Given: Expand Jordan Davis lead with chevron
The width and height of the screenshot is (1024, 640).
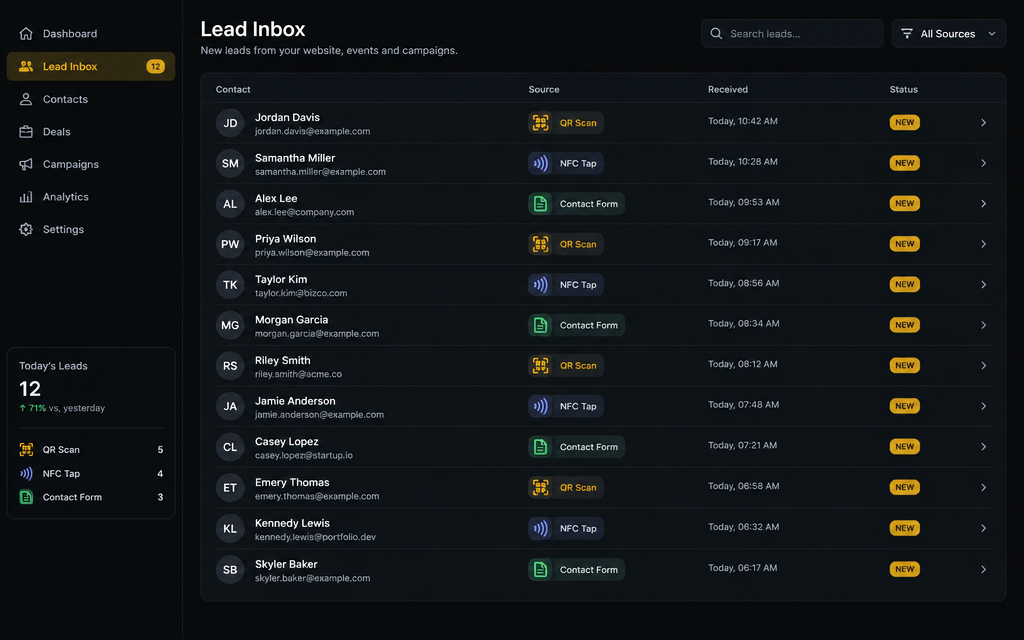Looking at the screenshot, I should [984, 123].
